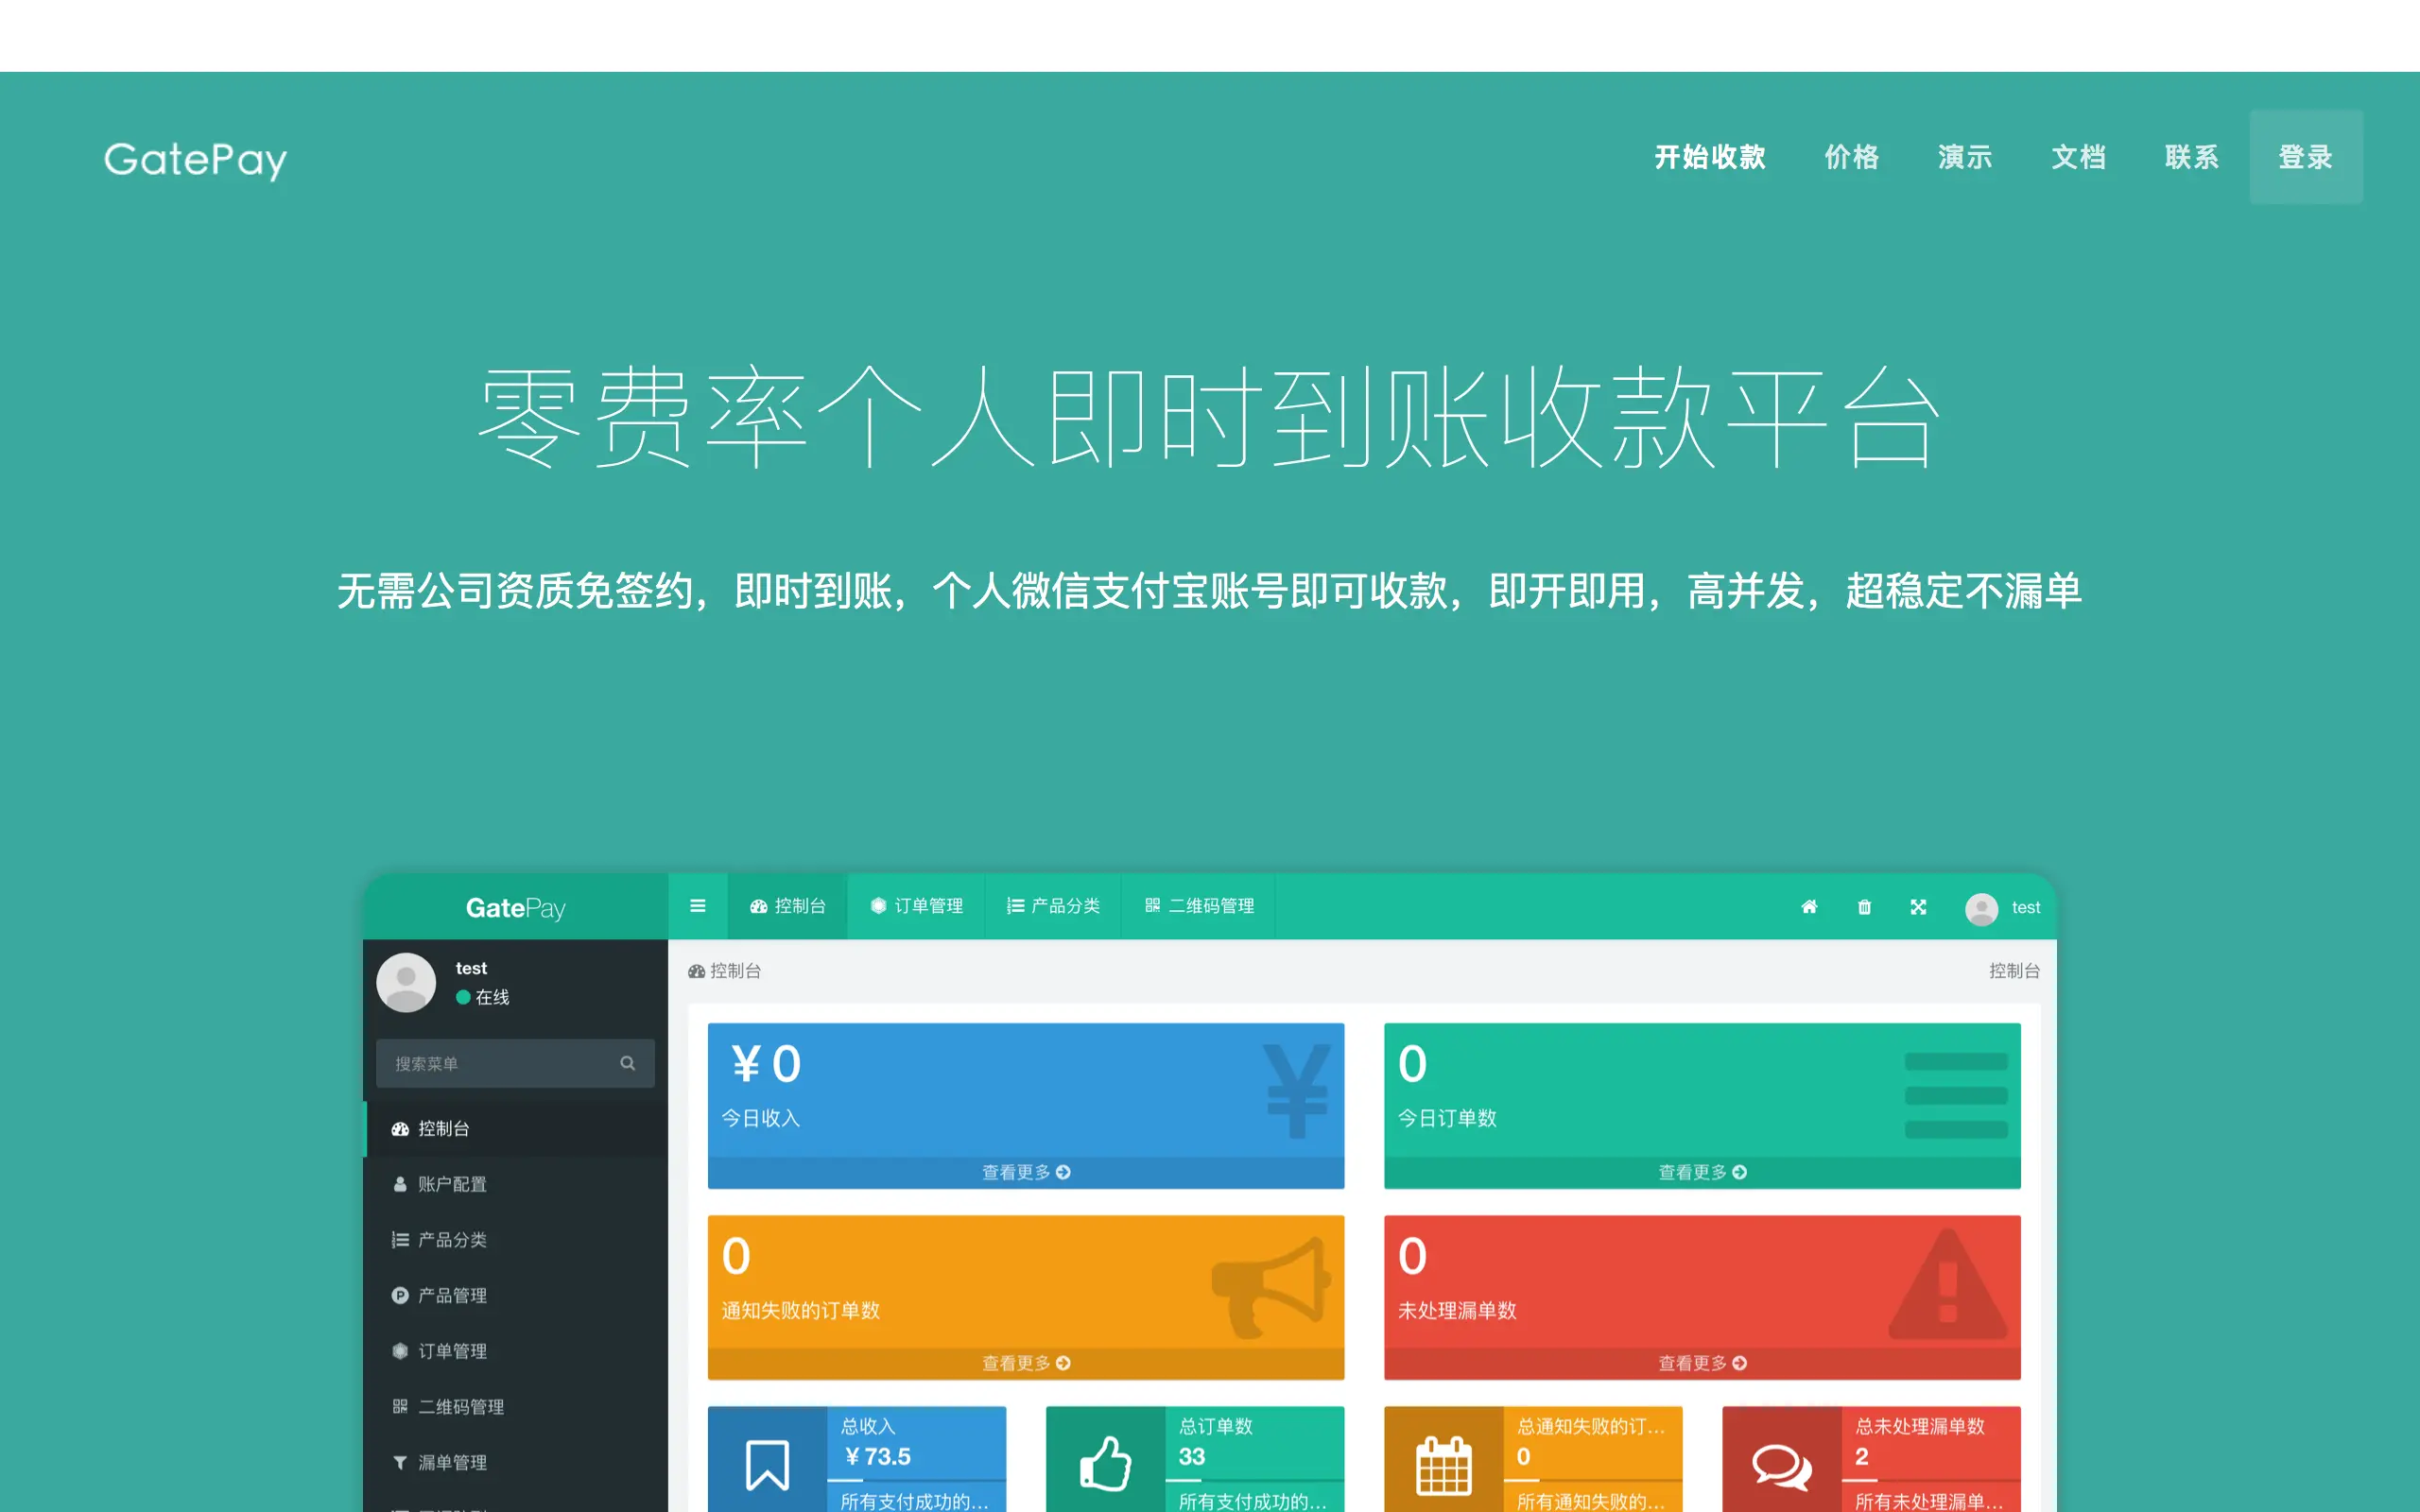This screenshot has width=2420, height=1512.
Task: Click the 在线 online status indicator
Action: [482, 997]
